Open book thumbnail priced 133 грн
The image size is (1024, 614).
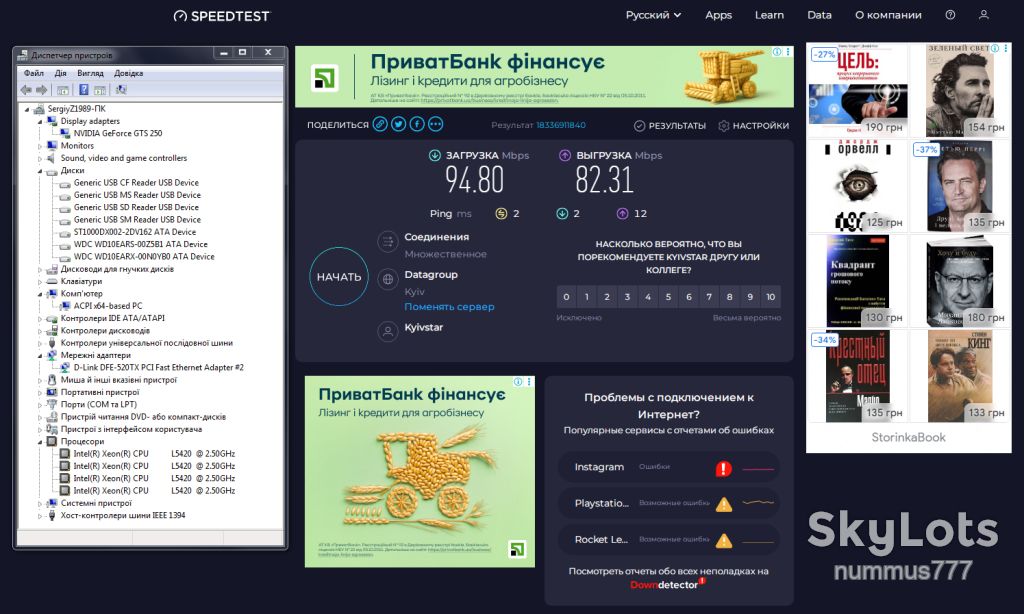pos(960,376)
